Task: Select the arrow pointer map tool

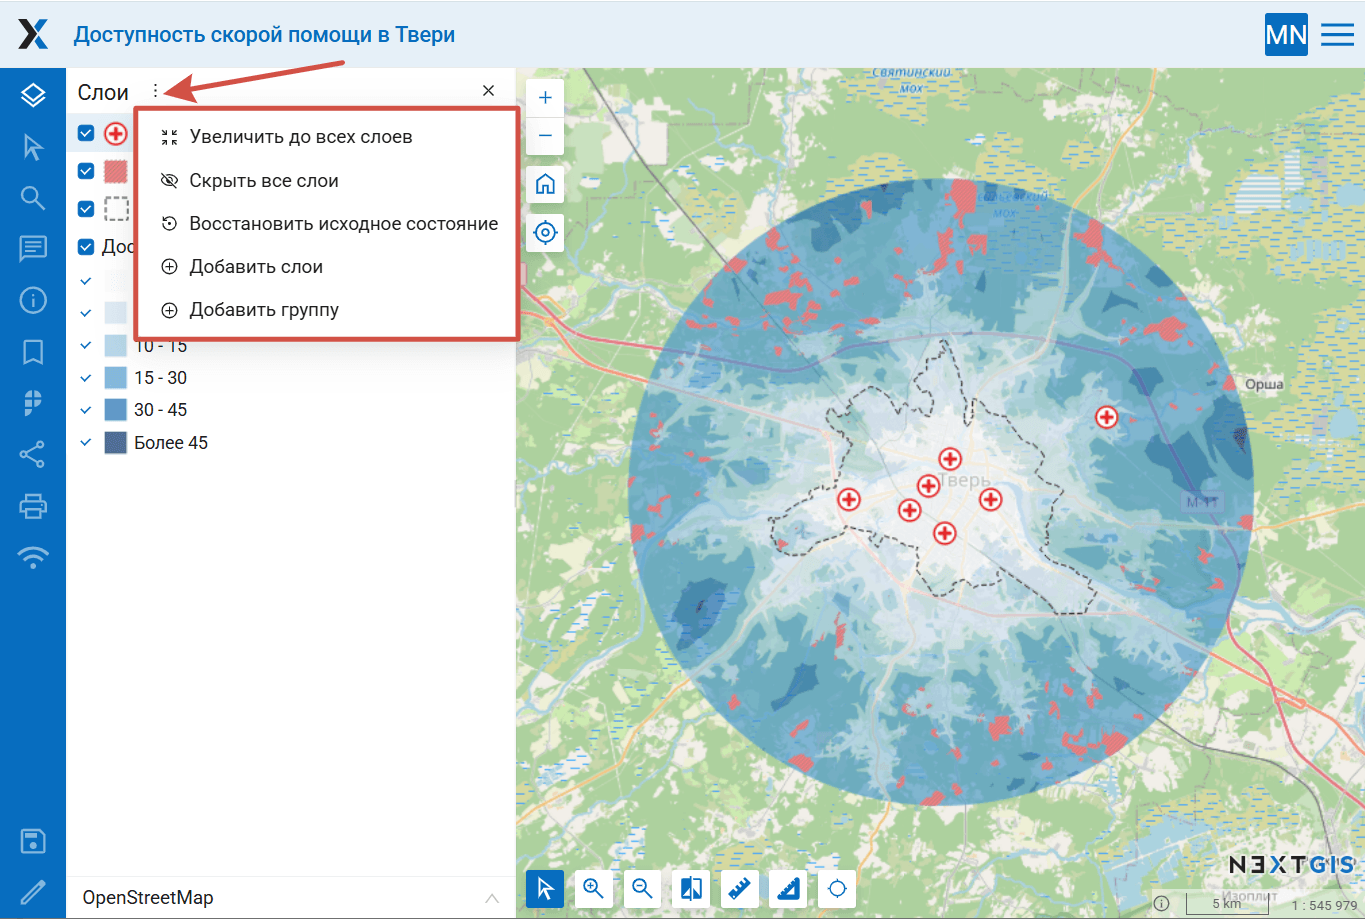Action: [x=545, y=888]
